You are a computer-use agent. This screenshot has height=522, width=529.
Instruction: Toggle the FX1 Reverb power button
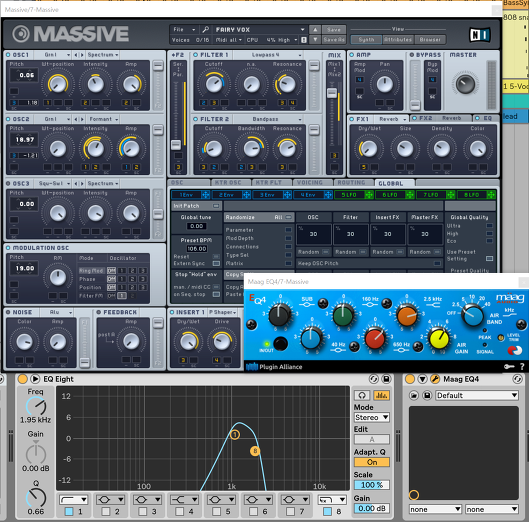tap(352, 119)
